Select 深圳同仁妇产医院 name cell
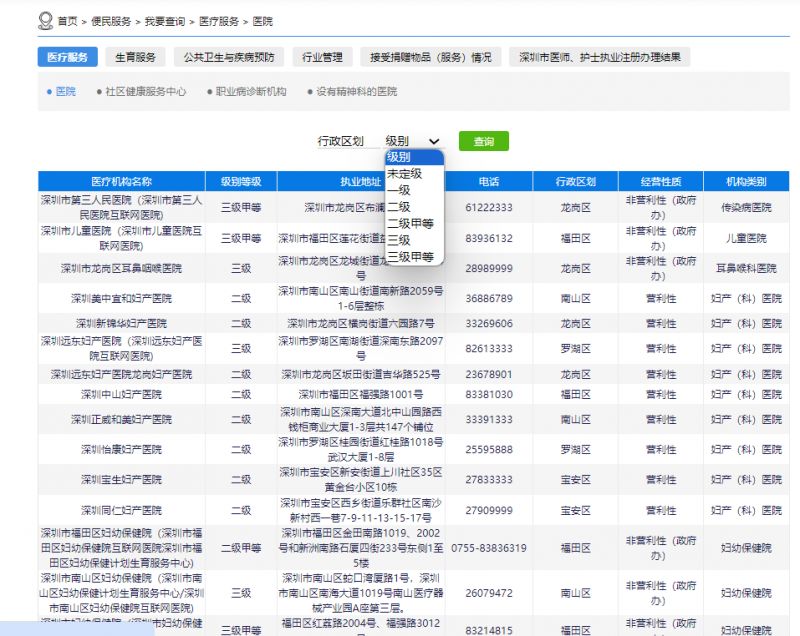 pyautogui.click(x=121, y=510)
